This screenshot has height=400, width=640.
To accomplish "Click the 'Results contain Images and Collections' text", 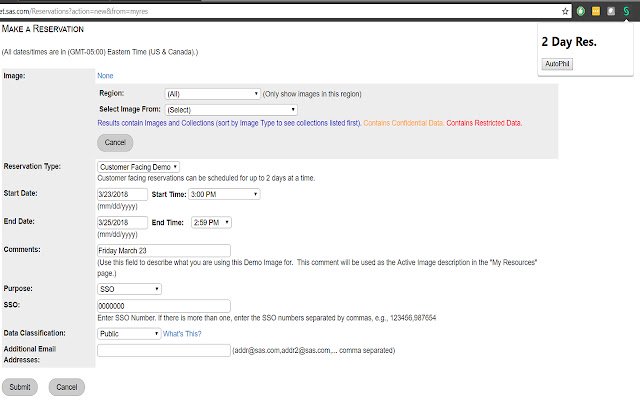I will pos(229,123).
